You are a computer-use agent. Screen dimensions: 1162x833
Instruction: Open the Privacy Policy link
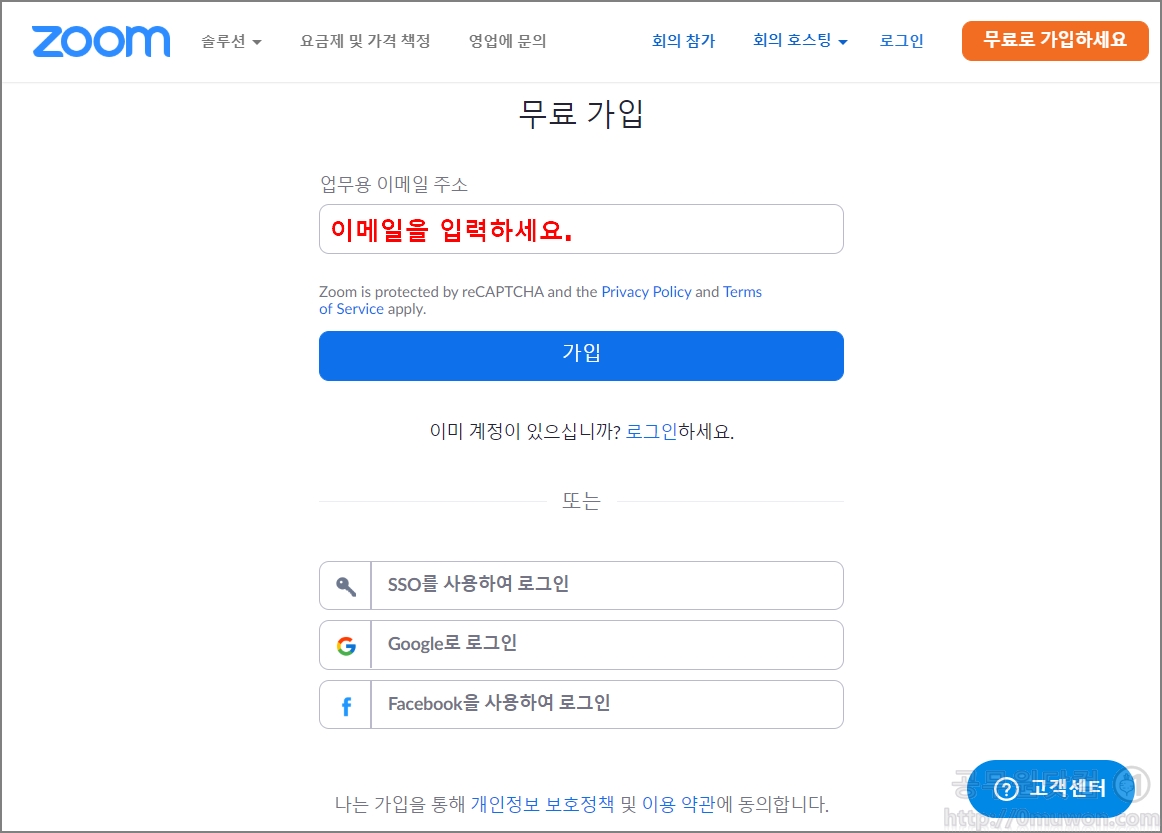click(646, 292)
